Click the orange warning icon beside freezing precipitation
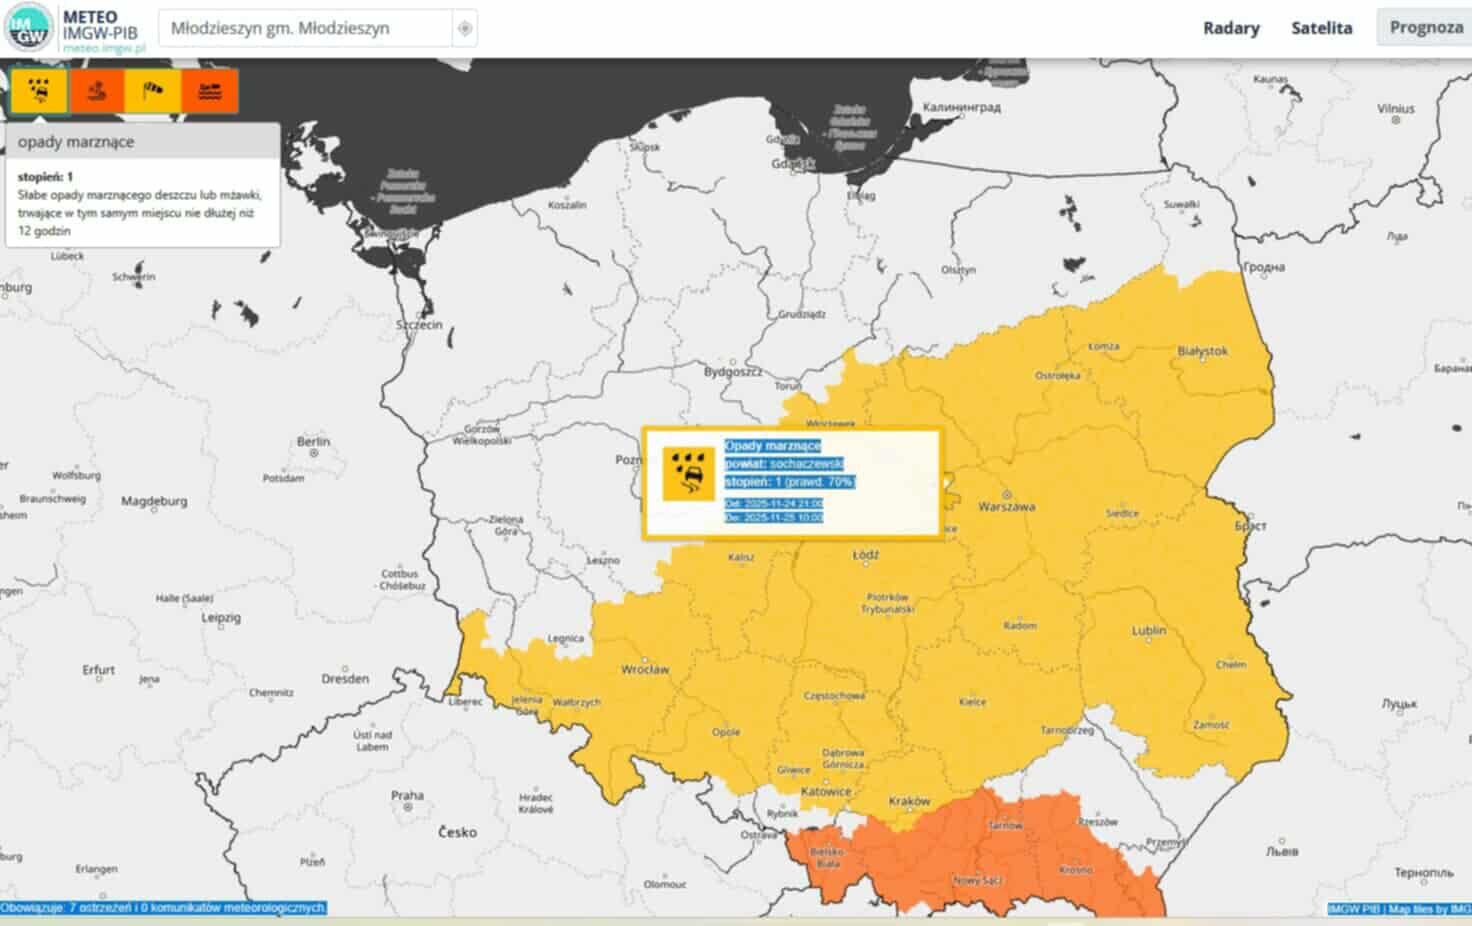The height and width of the screenshot is (926, 1472). tap(96, 91)
